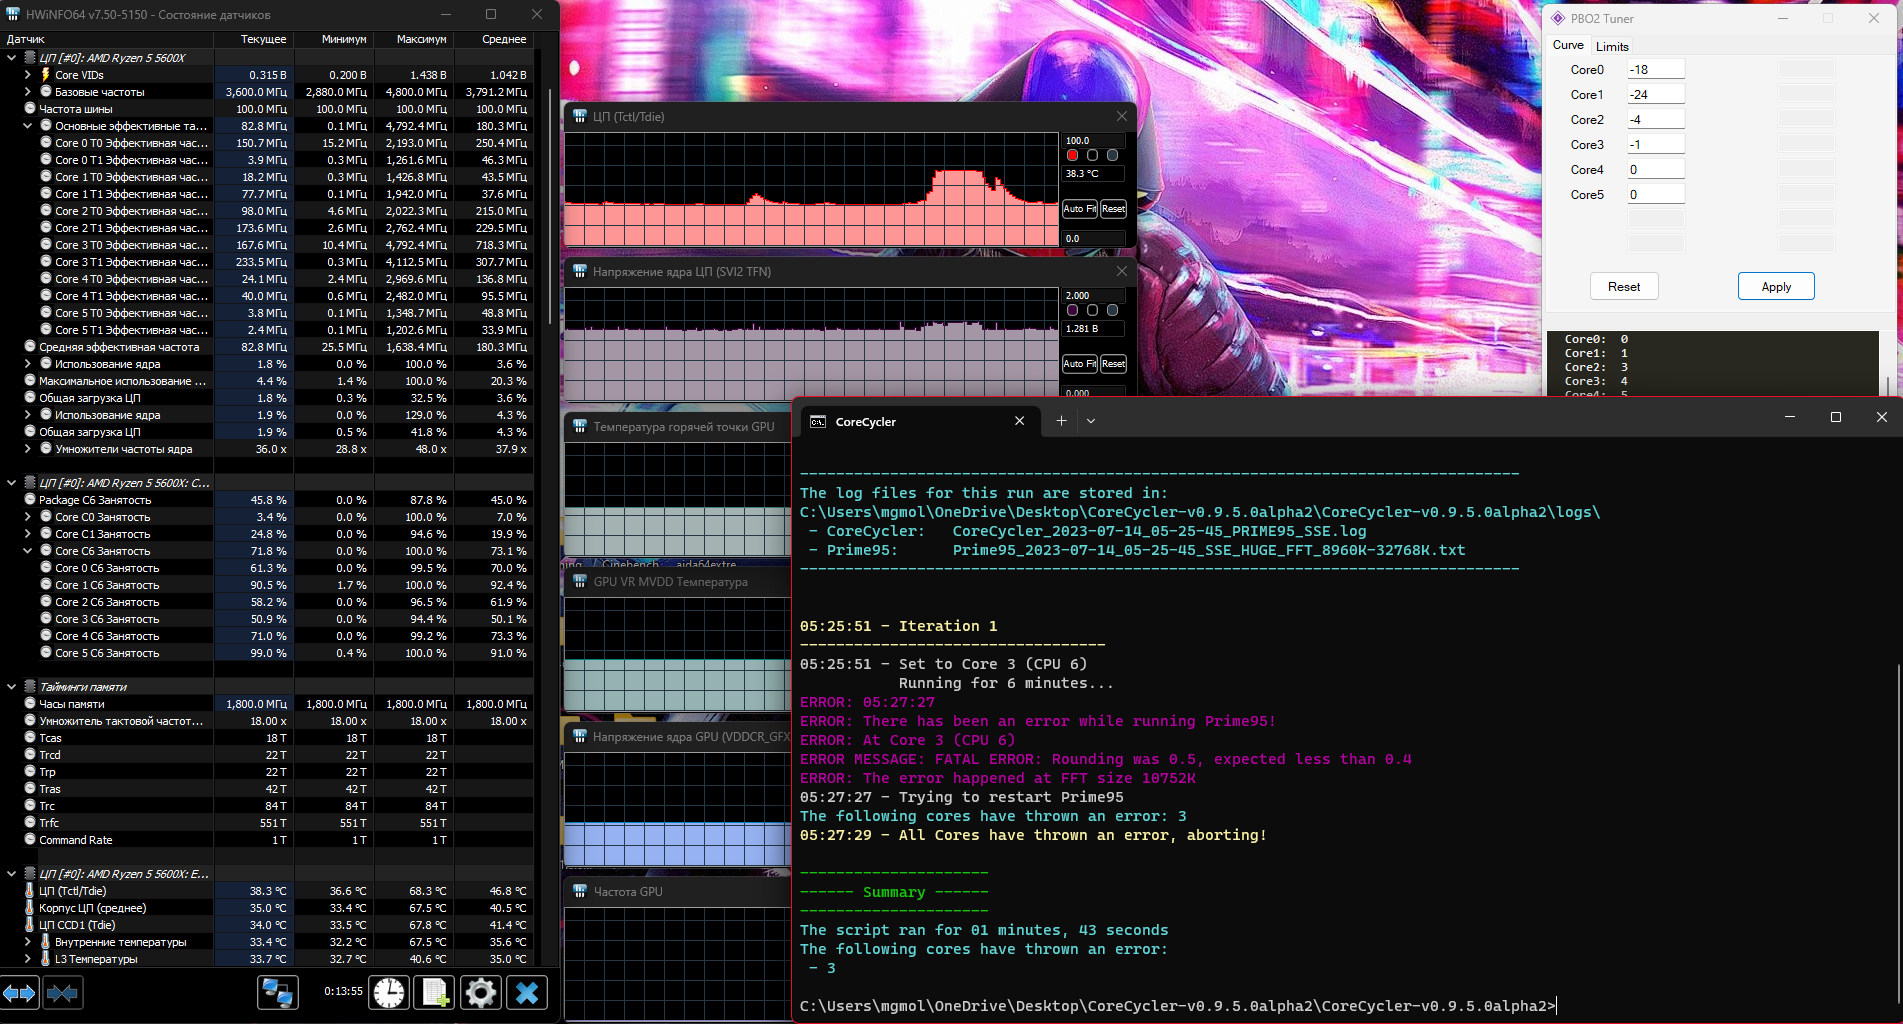The image size is (1903, 1024).
Task: Click purple color swatch in CPU core voltage graph
Action: [1072, 311]
